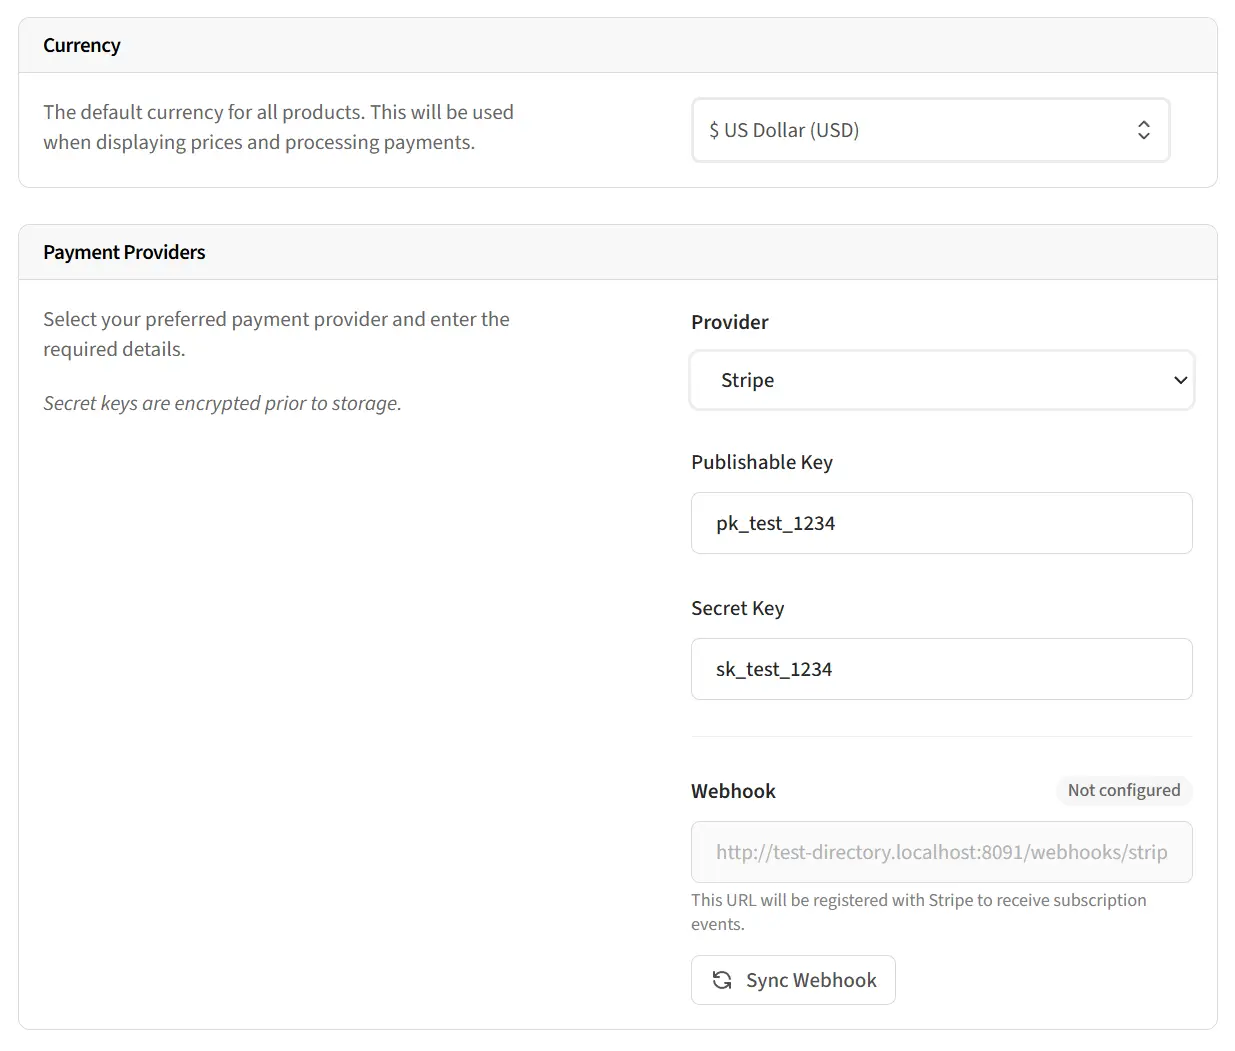Click the pk_test_1234 key value
This screenshot has width=1235, height=1051.
[775, 523]
